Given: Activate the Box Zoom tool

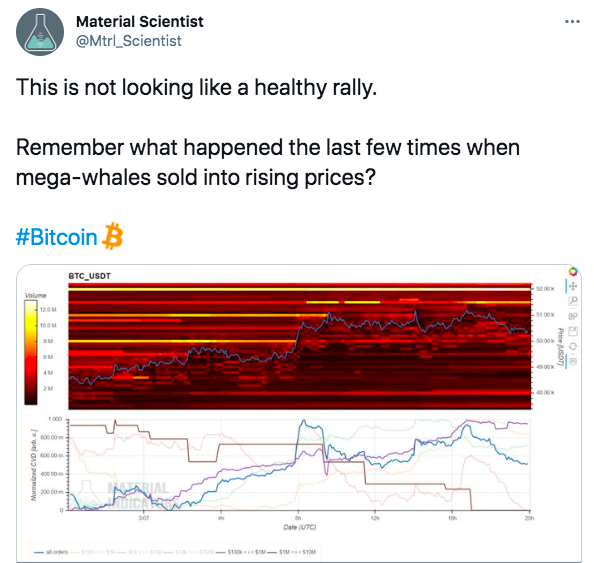Looking at the screenshot, I should tap(573, 301).
